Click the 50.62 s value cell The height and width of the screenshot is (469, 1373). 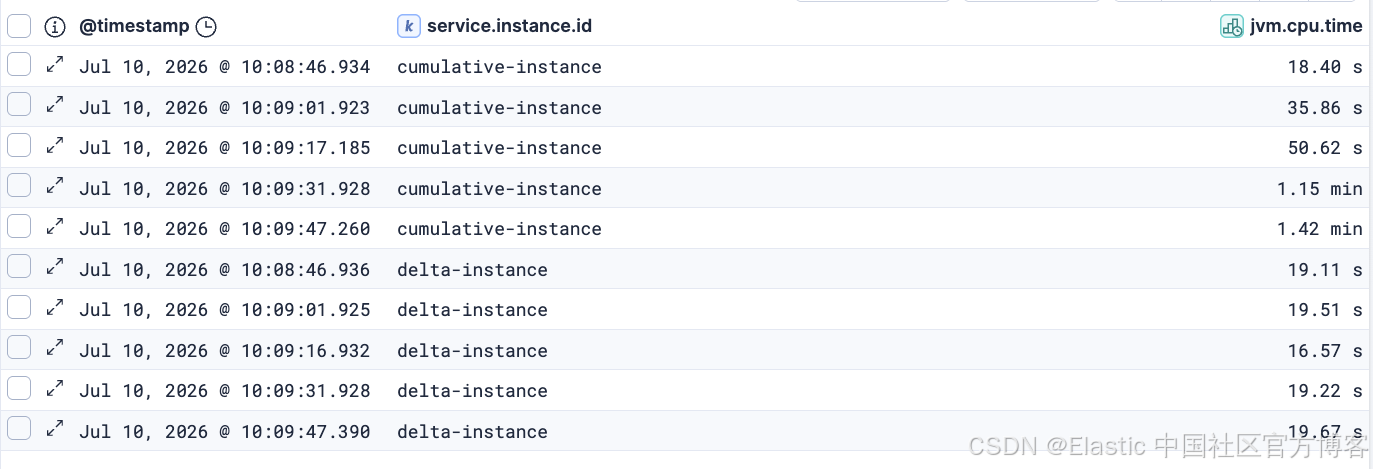1325,148
